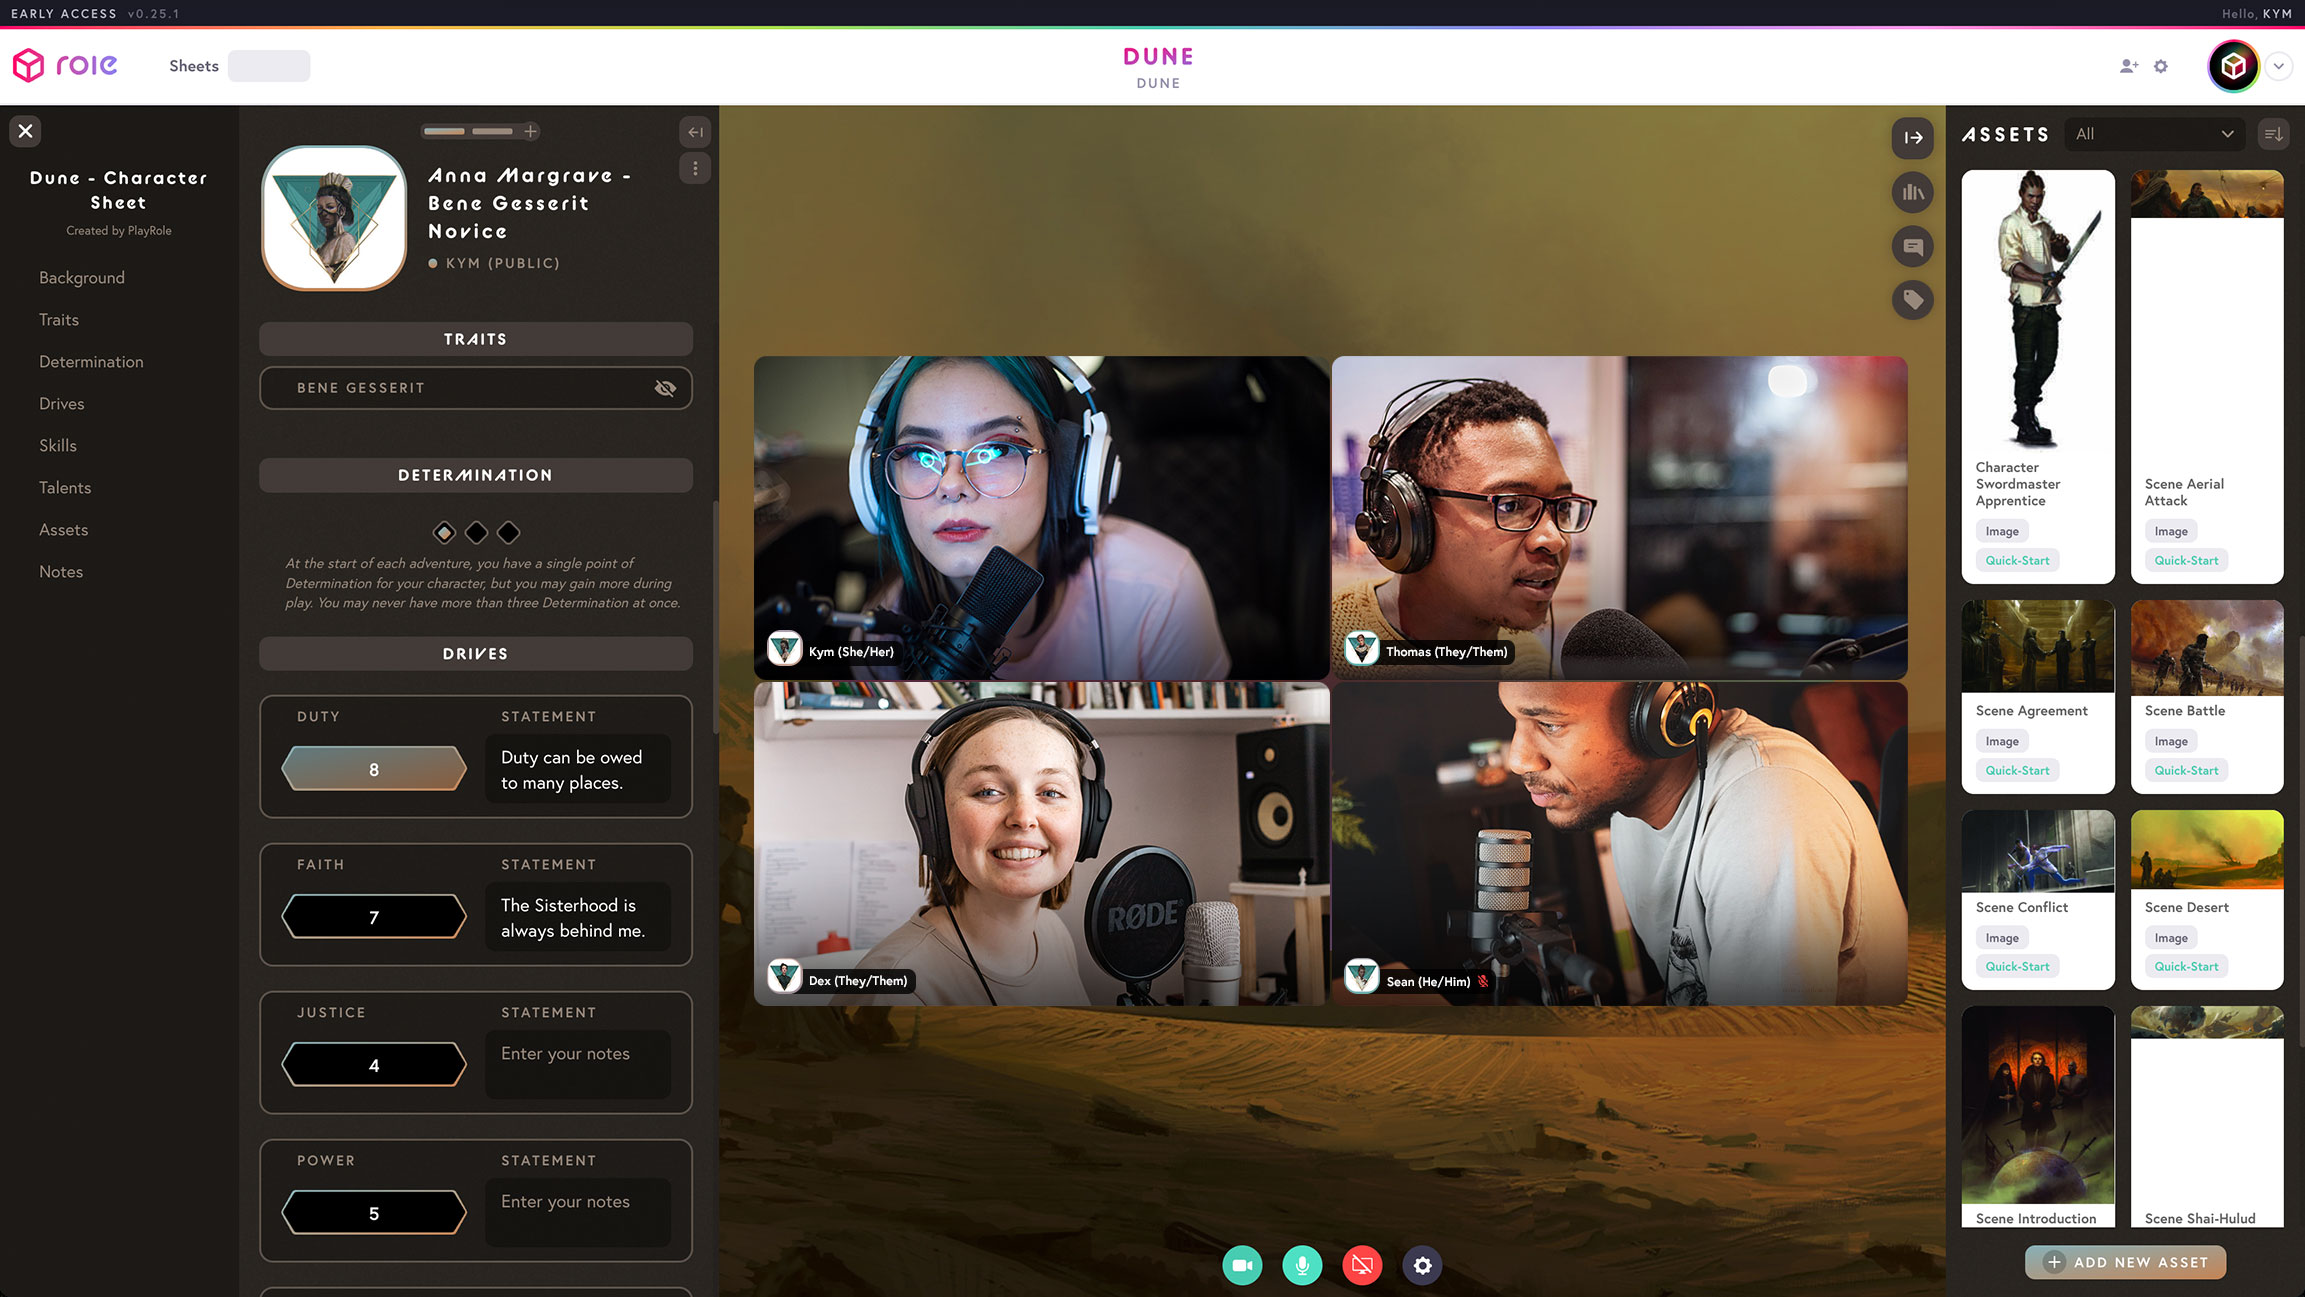Go to the Talents section
Screen dimensions: 2305x1297
click(x=65, y=488)
